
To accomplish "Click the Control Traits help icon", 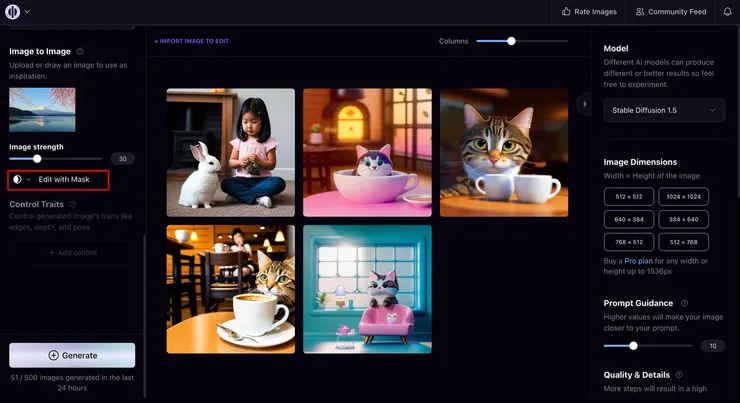I will [x=73, y=204].
